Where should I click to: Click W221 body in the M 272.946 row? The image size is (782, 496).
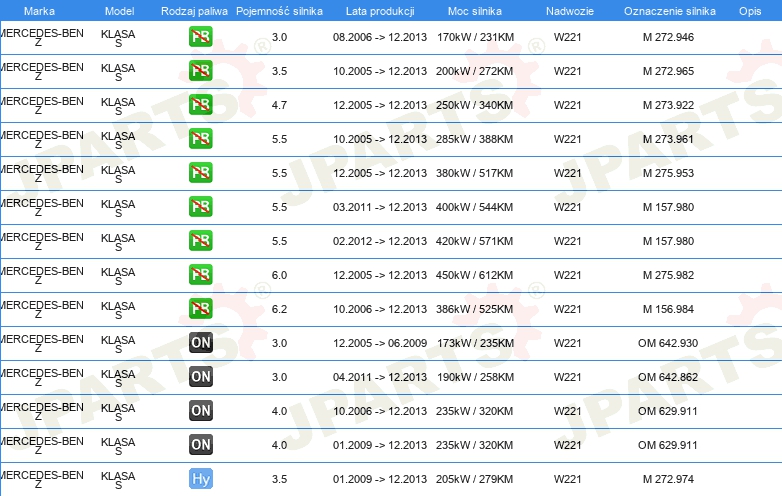click(568, 37)
